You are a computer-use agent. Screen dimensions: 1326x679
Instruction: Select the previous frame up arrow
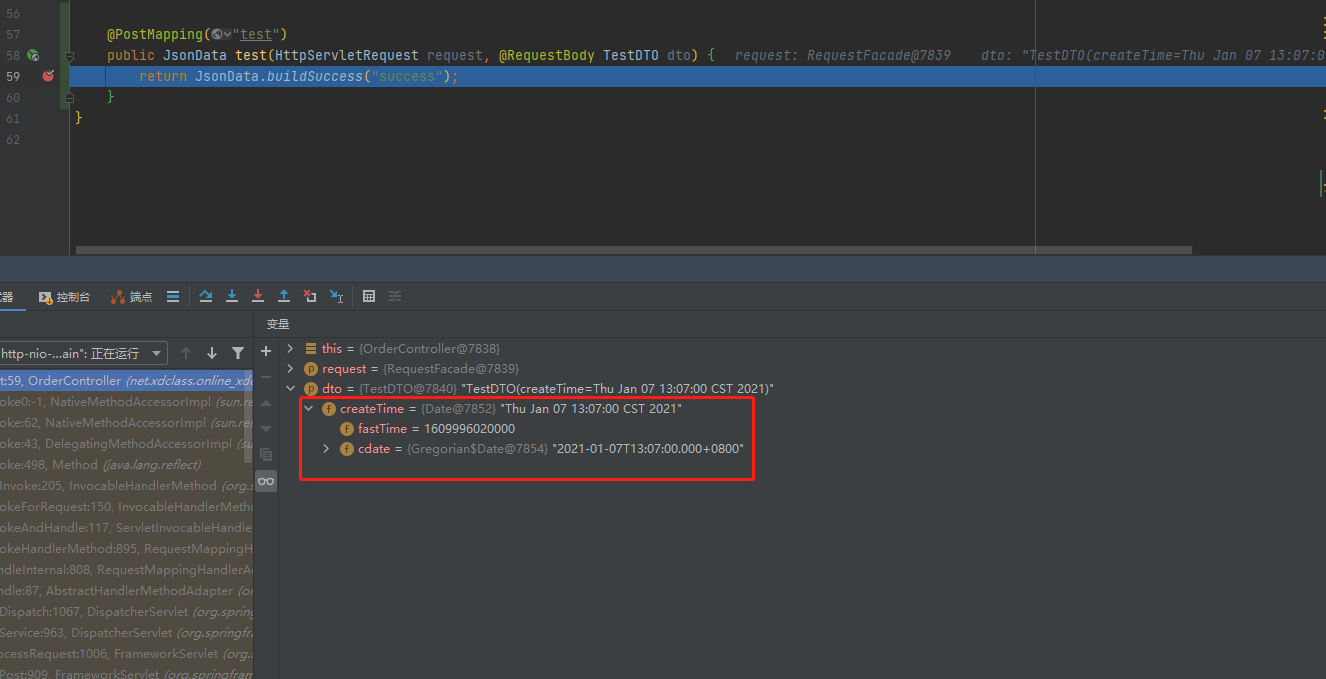pyautogui.click(x=186, y=353)
